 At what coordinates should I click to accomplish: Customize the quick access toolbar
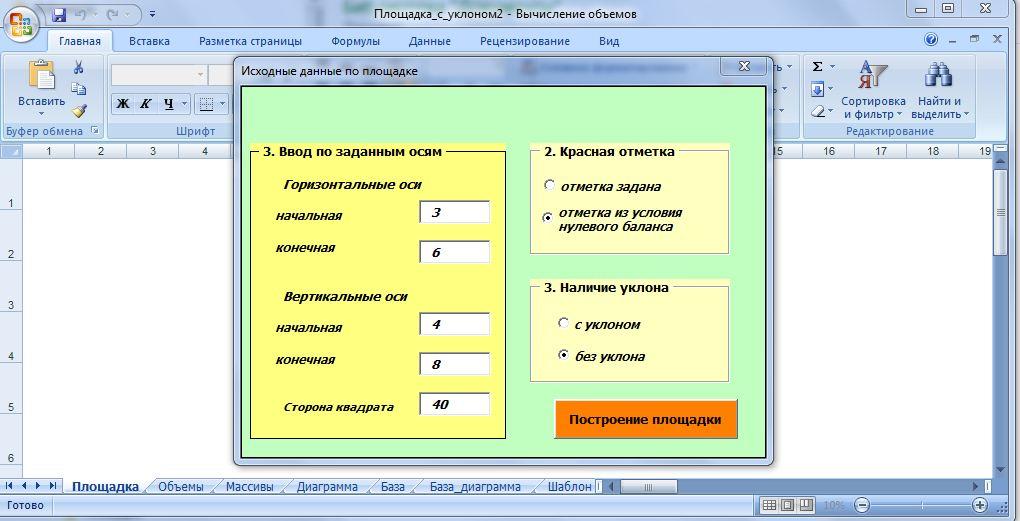pos(152,14)
